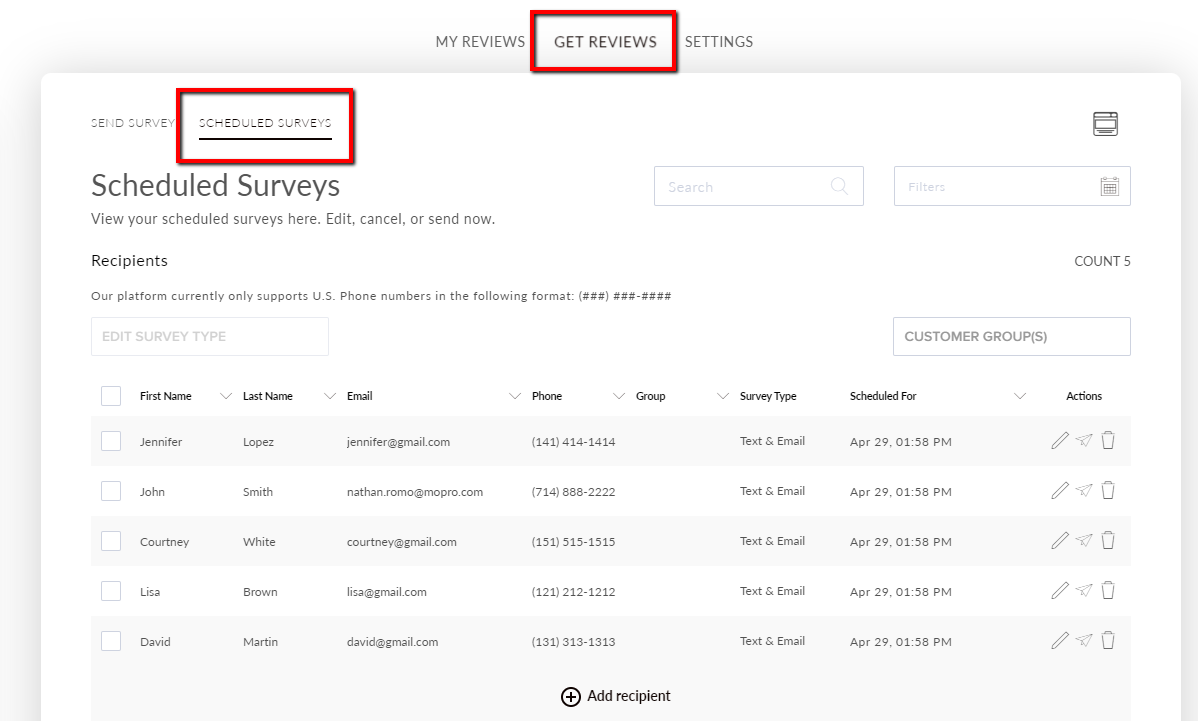This screenshot has height=721, width=1198.
Task: Edit David Martin's survey with the pencil icon
Action: (x=1060, y=641)
